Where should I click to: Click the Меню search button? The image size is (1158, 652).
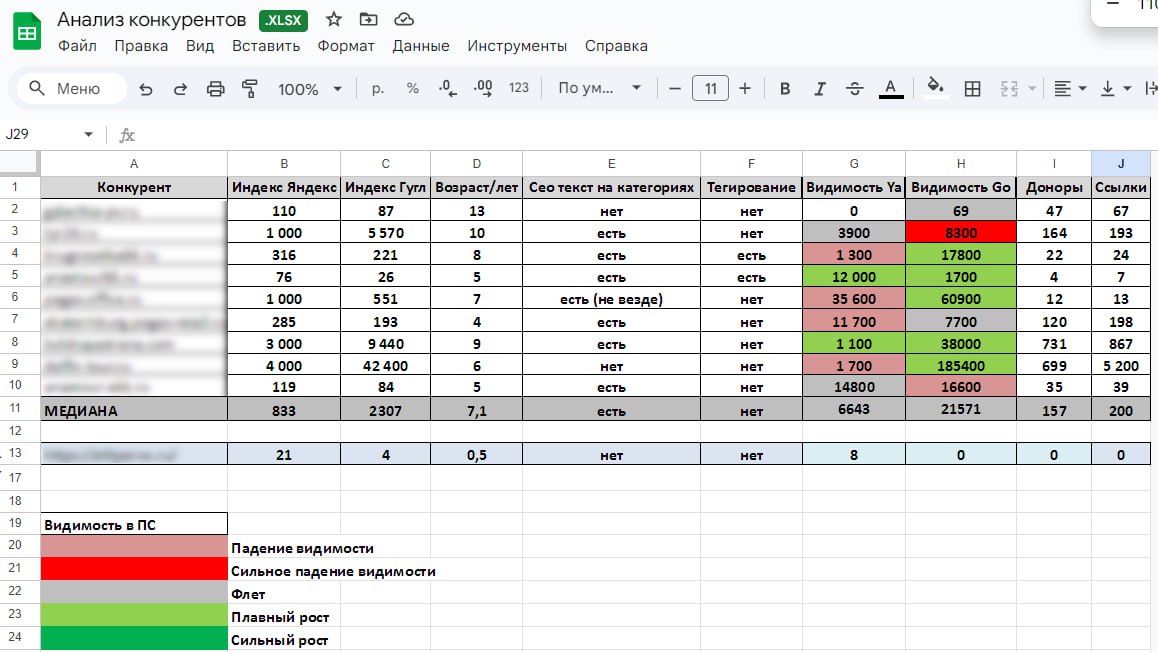pyautogui.click(x=66, y=89)
